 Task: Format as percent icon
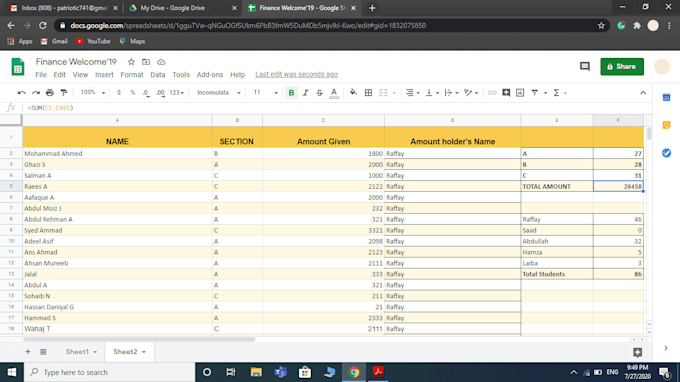click(133, 93)
